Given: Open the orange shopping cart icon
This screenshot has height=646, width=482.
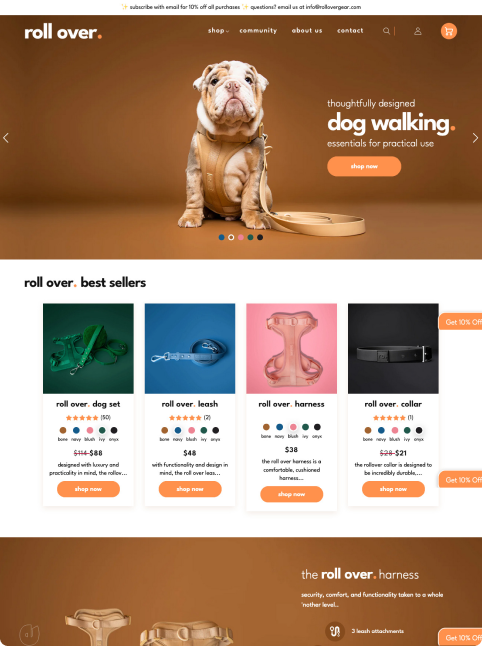Looking at the screenshot, I should click(x=449, y=31).
